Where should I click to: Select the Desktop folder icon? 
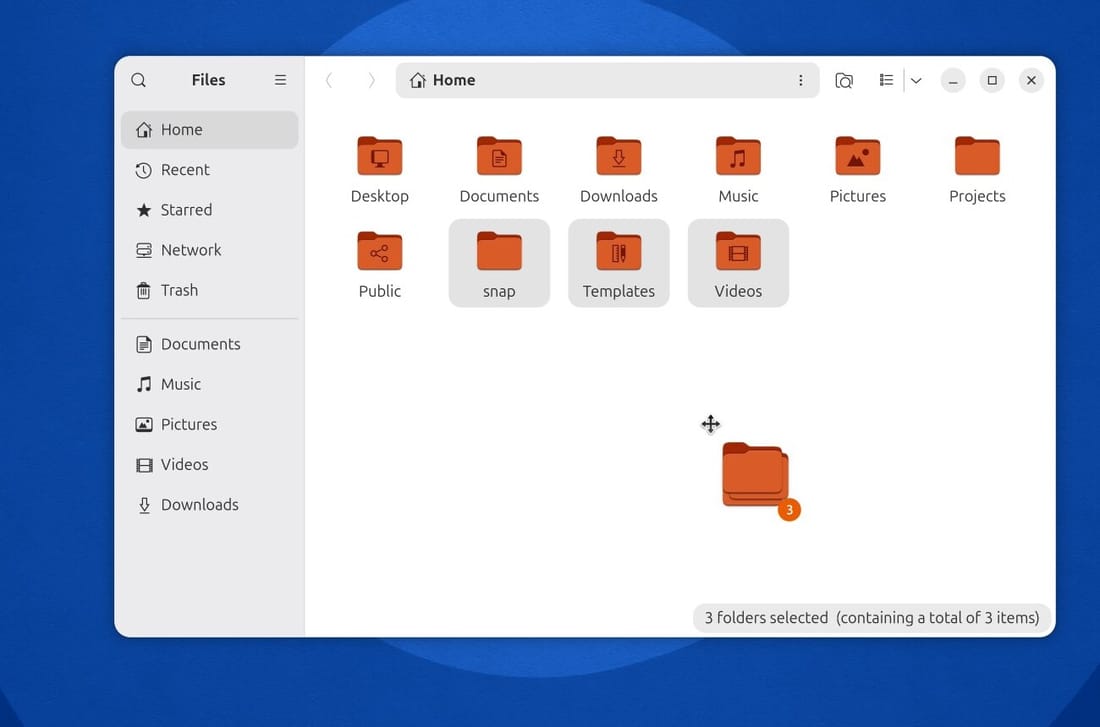(x=380, y=156)
